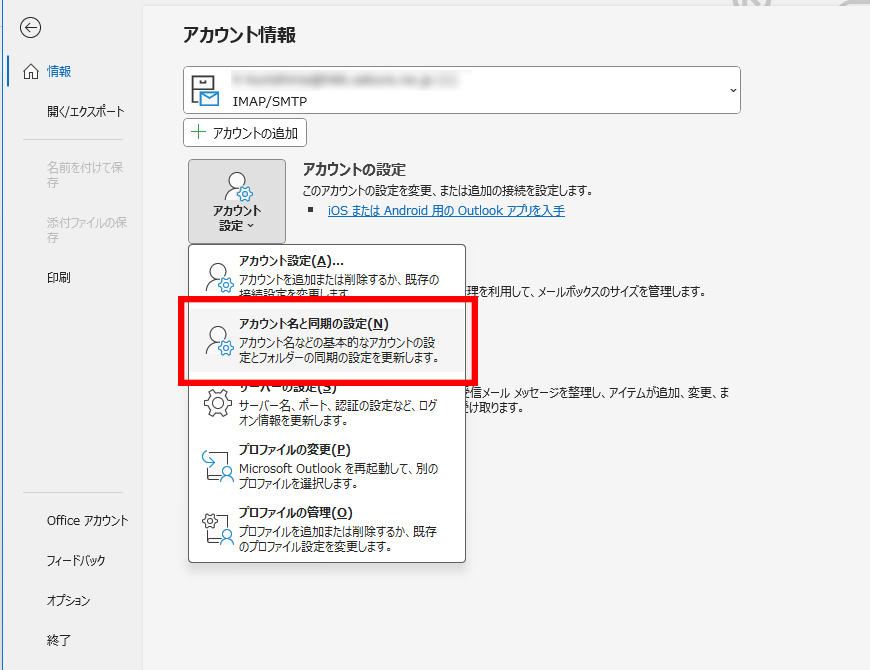This screenshot has height=670, width=870.
Task: Click the サーバーの設定 gear icon
Action: point(218,401)
